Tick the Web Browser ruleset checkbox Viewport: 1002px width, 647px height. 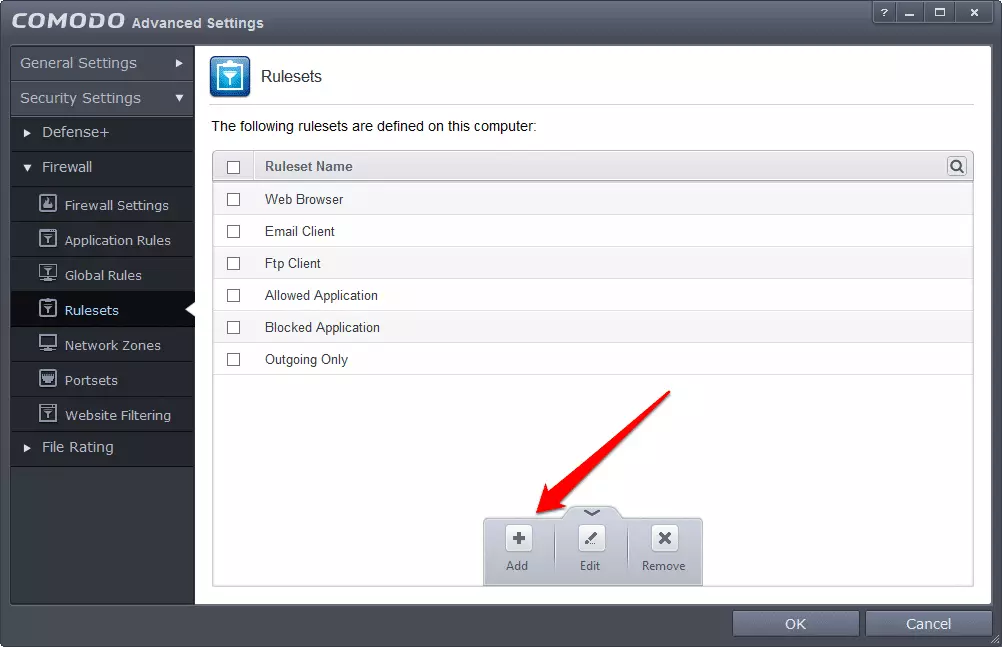tap(234, 200)
